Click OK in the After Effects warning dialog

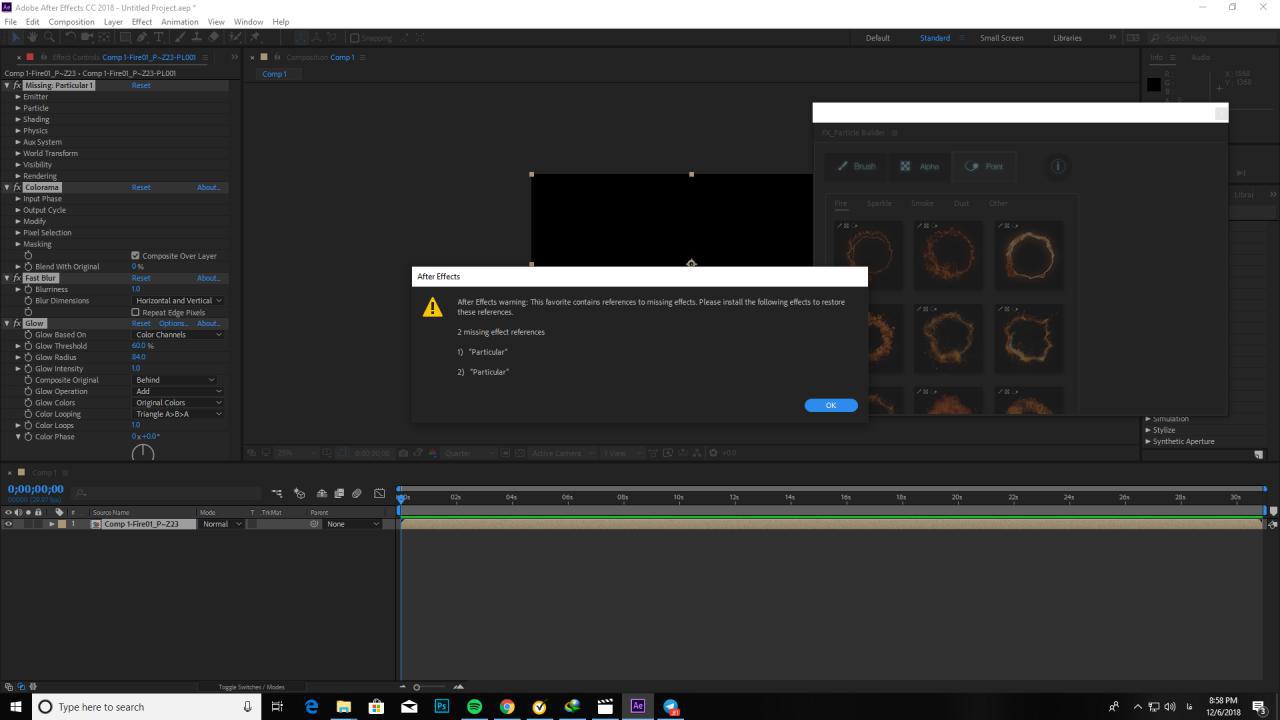point(831,405)
